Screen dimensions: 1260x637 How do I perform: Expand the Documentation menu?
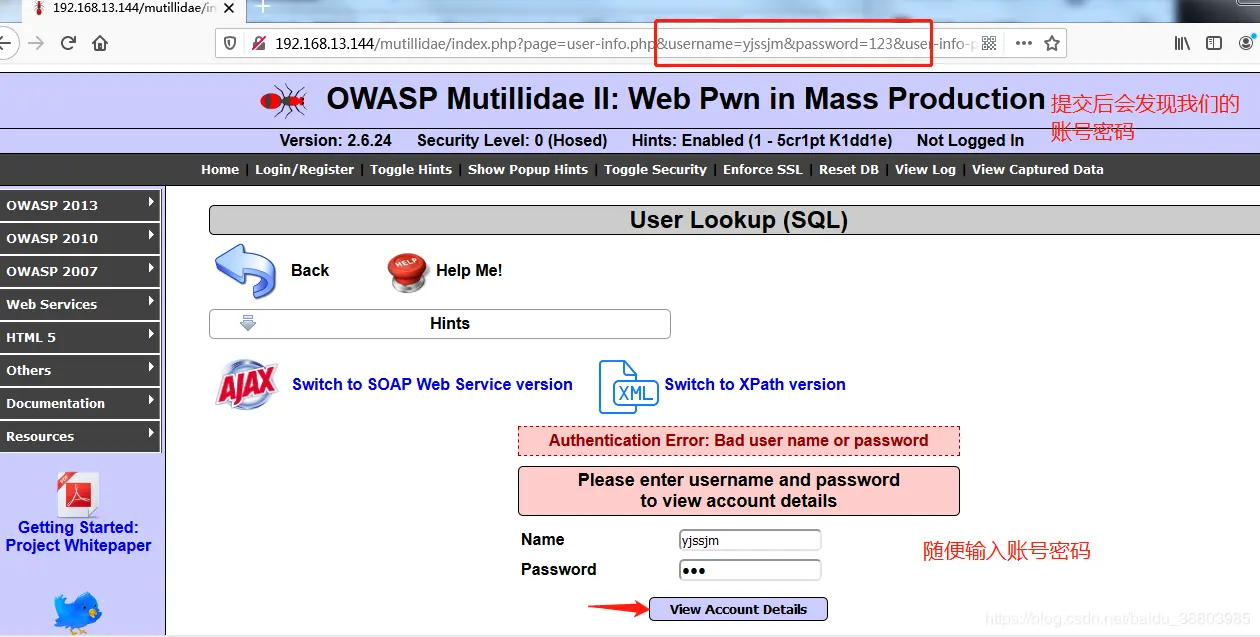click(x=80, y=403)
